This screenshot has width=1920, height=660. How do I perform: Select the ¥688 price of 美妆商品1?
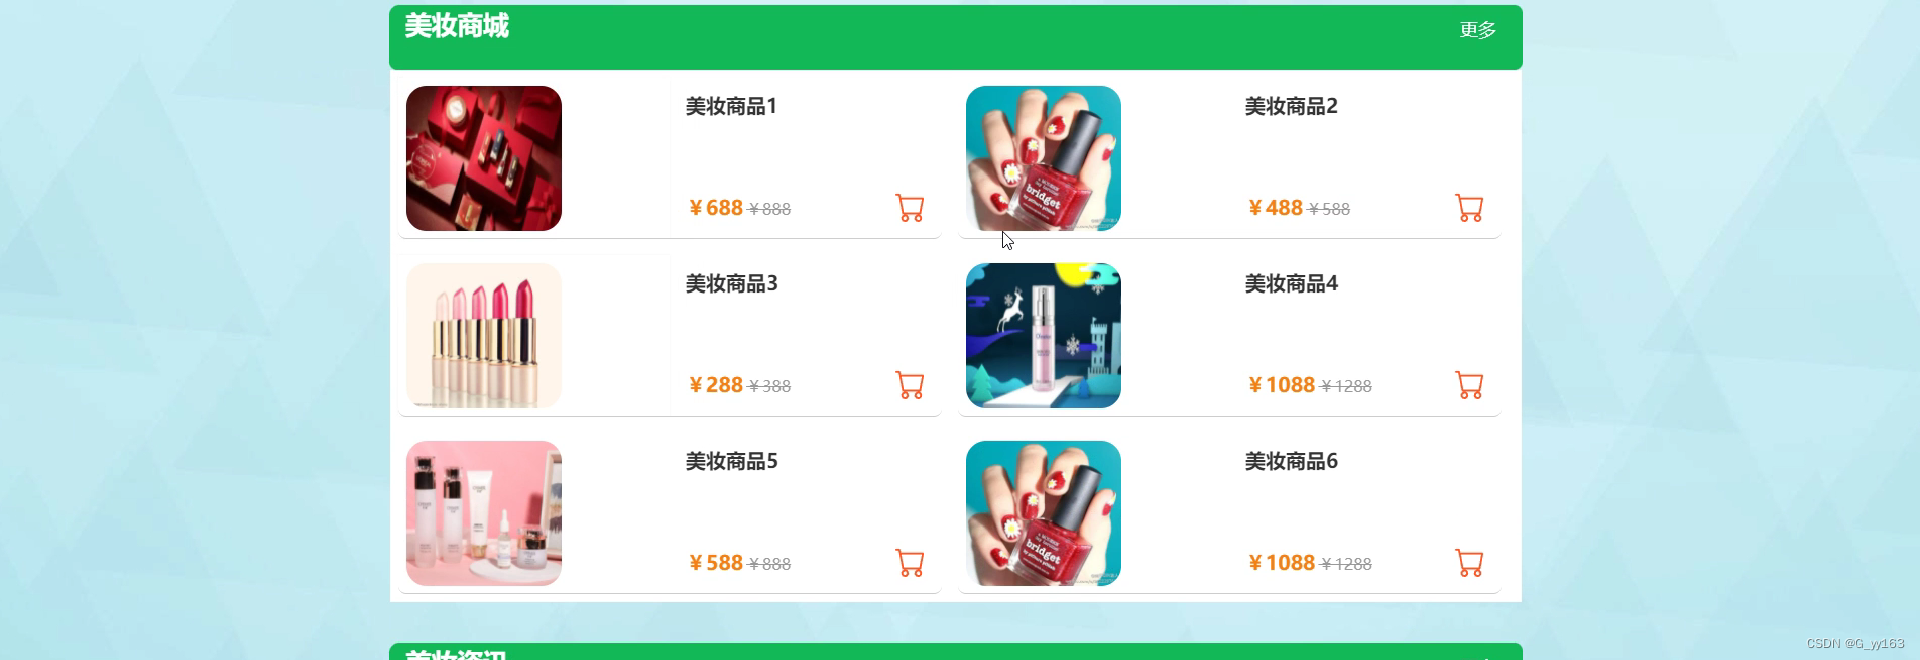coord(716,208)
